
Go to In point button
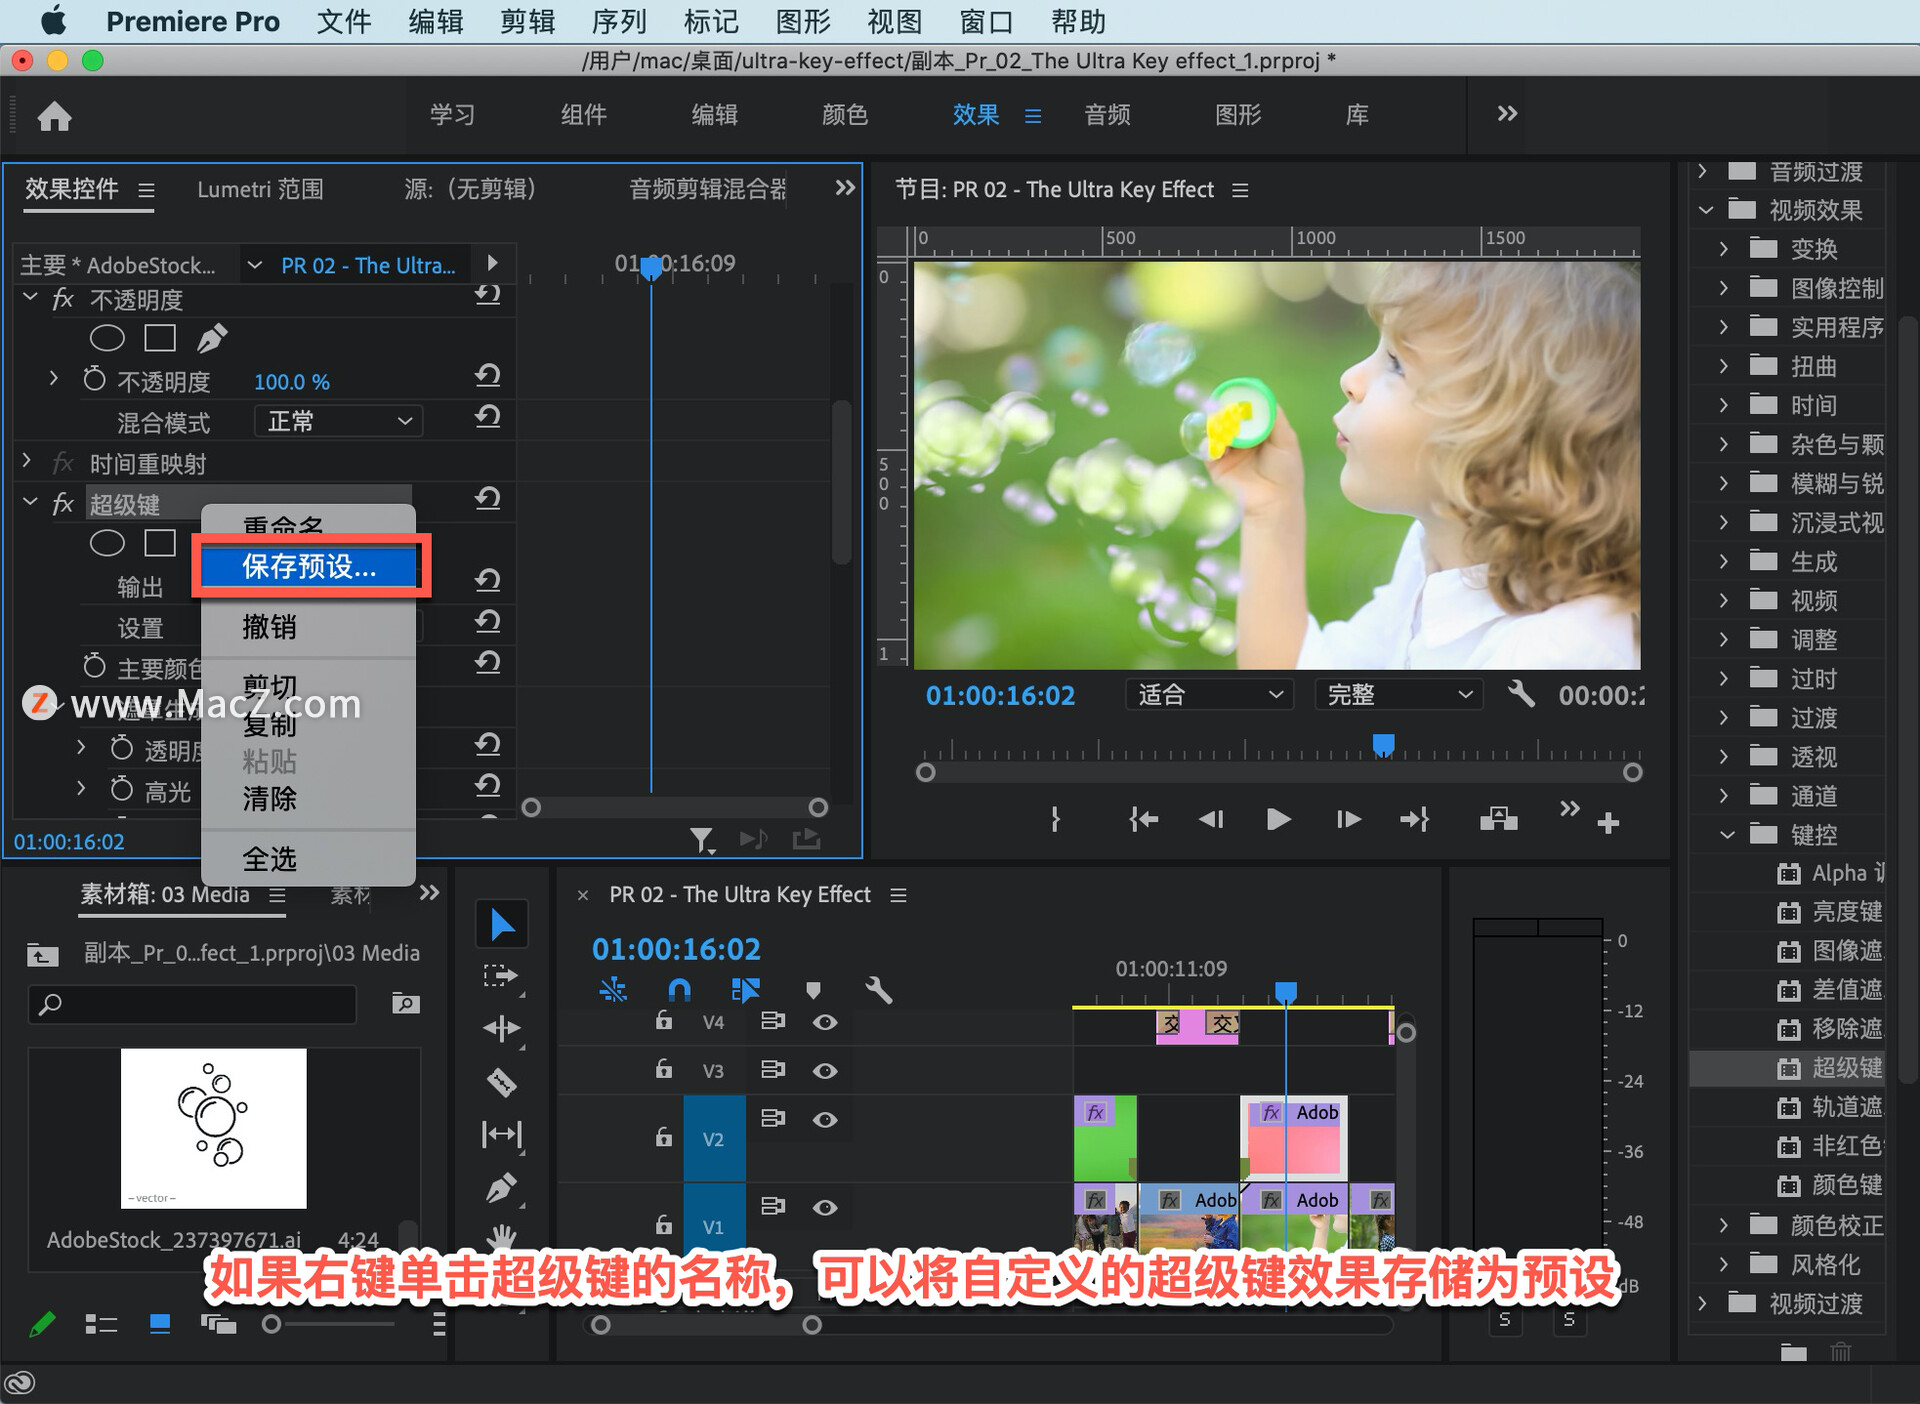click(1143, 820)
